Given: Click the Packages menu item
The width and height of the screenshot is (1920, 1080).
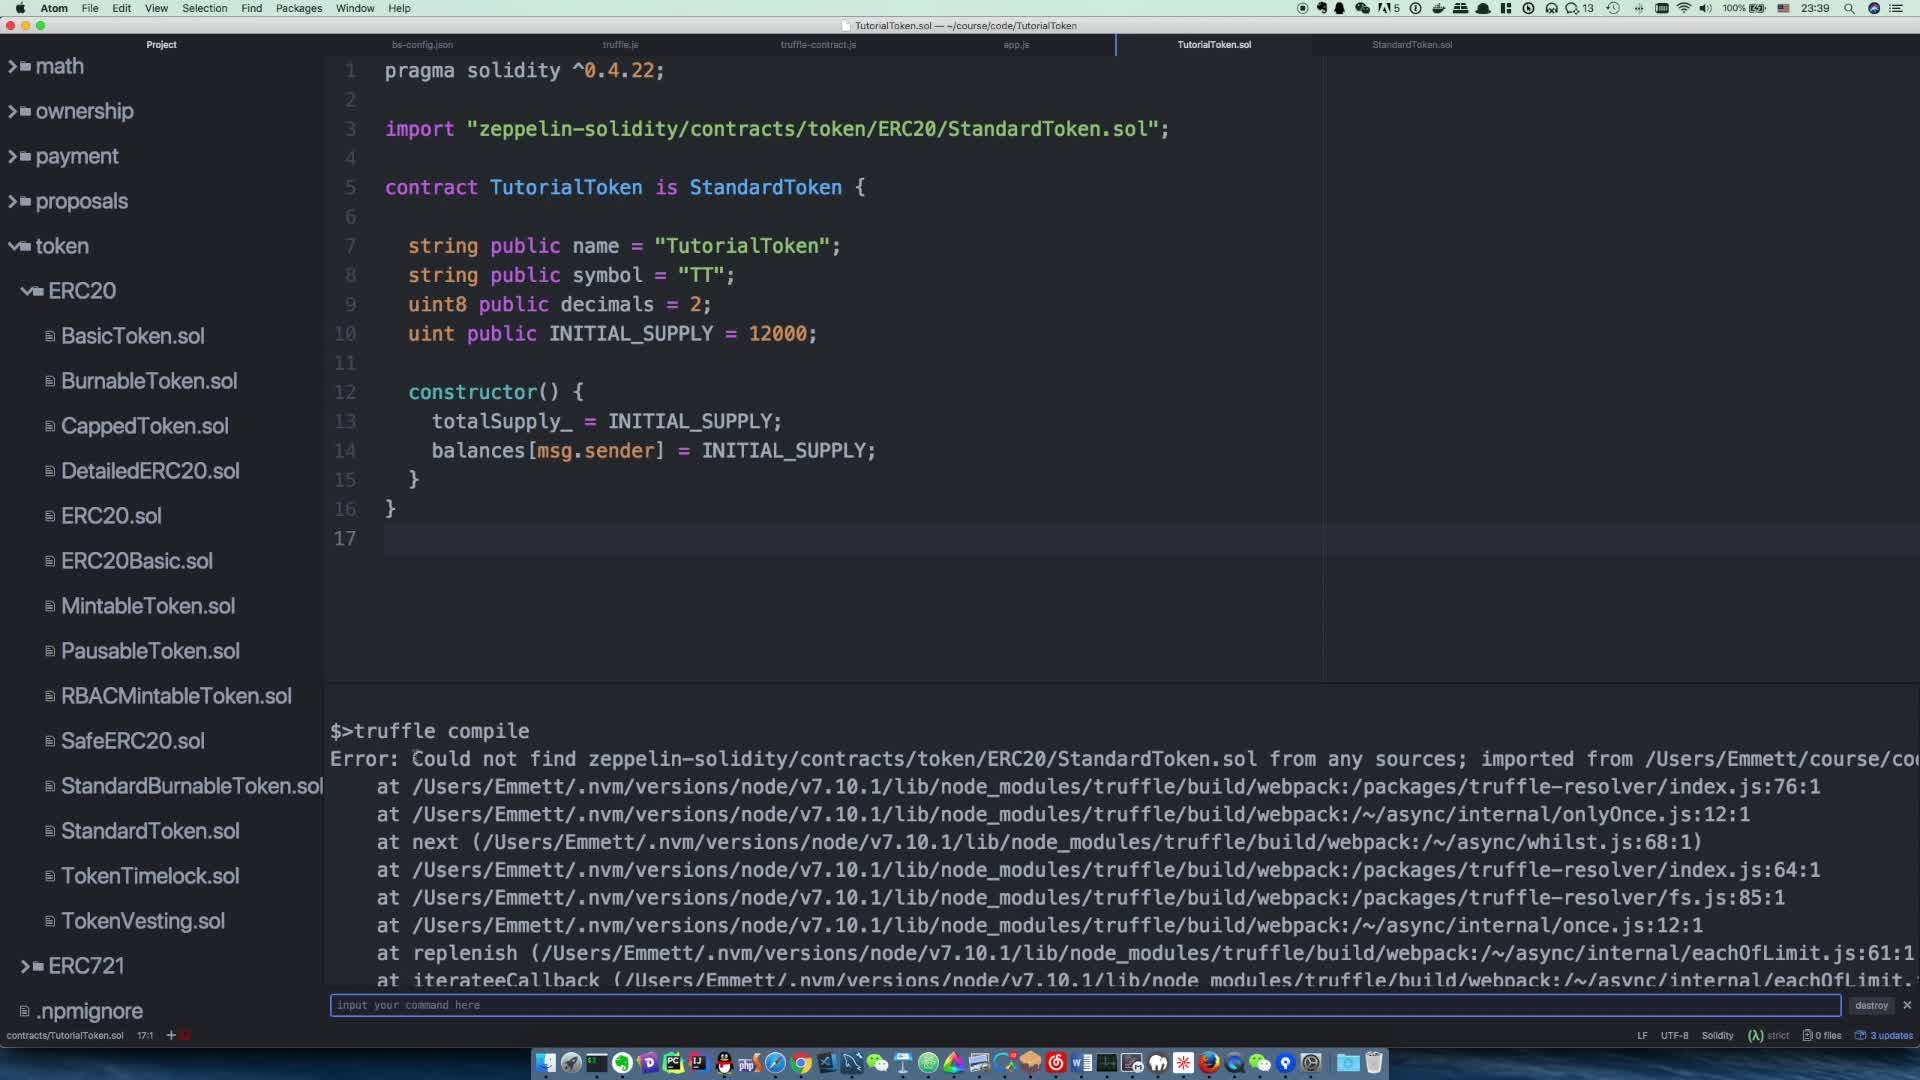Looking at the screenshot, I should [297, 8].
